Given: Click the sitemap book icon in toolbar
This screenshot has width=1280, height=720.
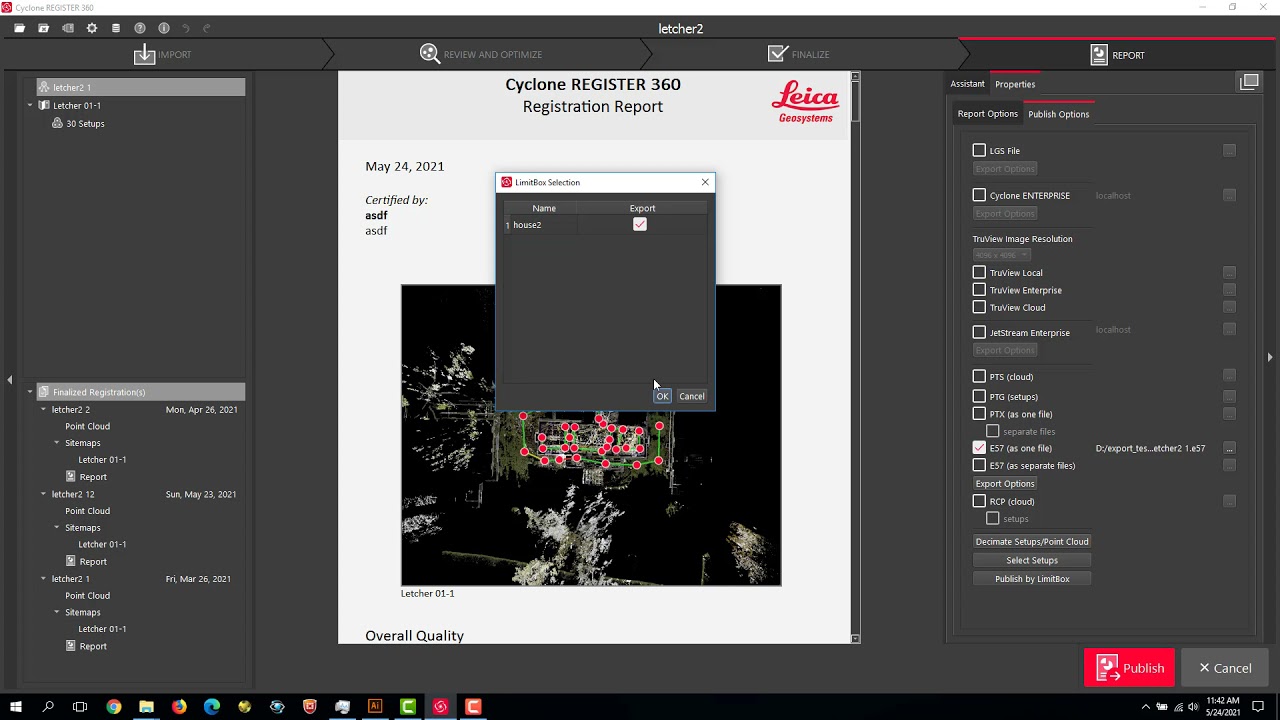Looking at the screenshot, I should (67, 28).
